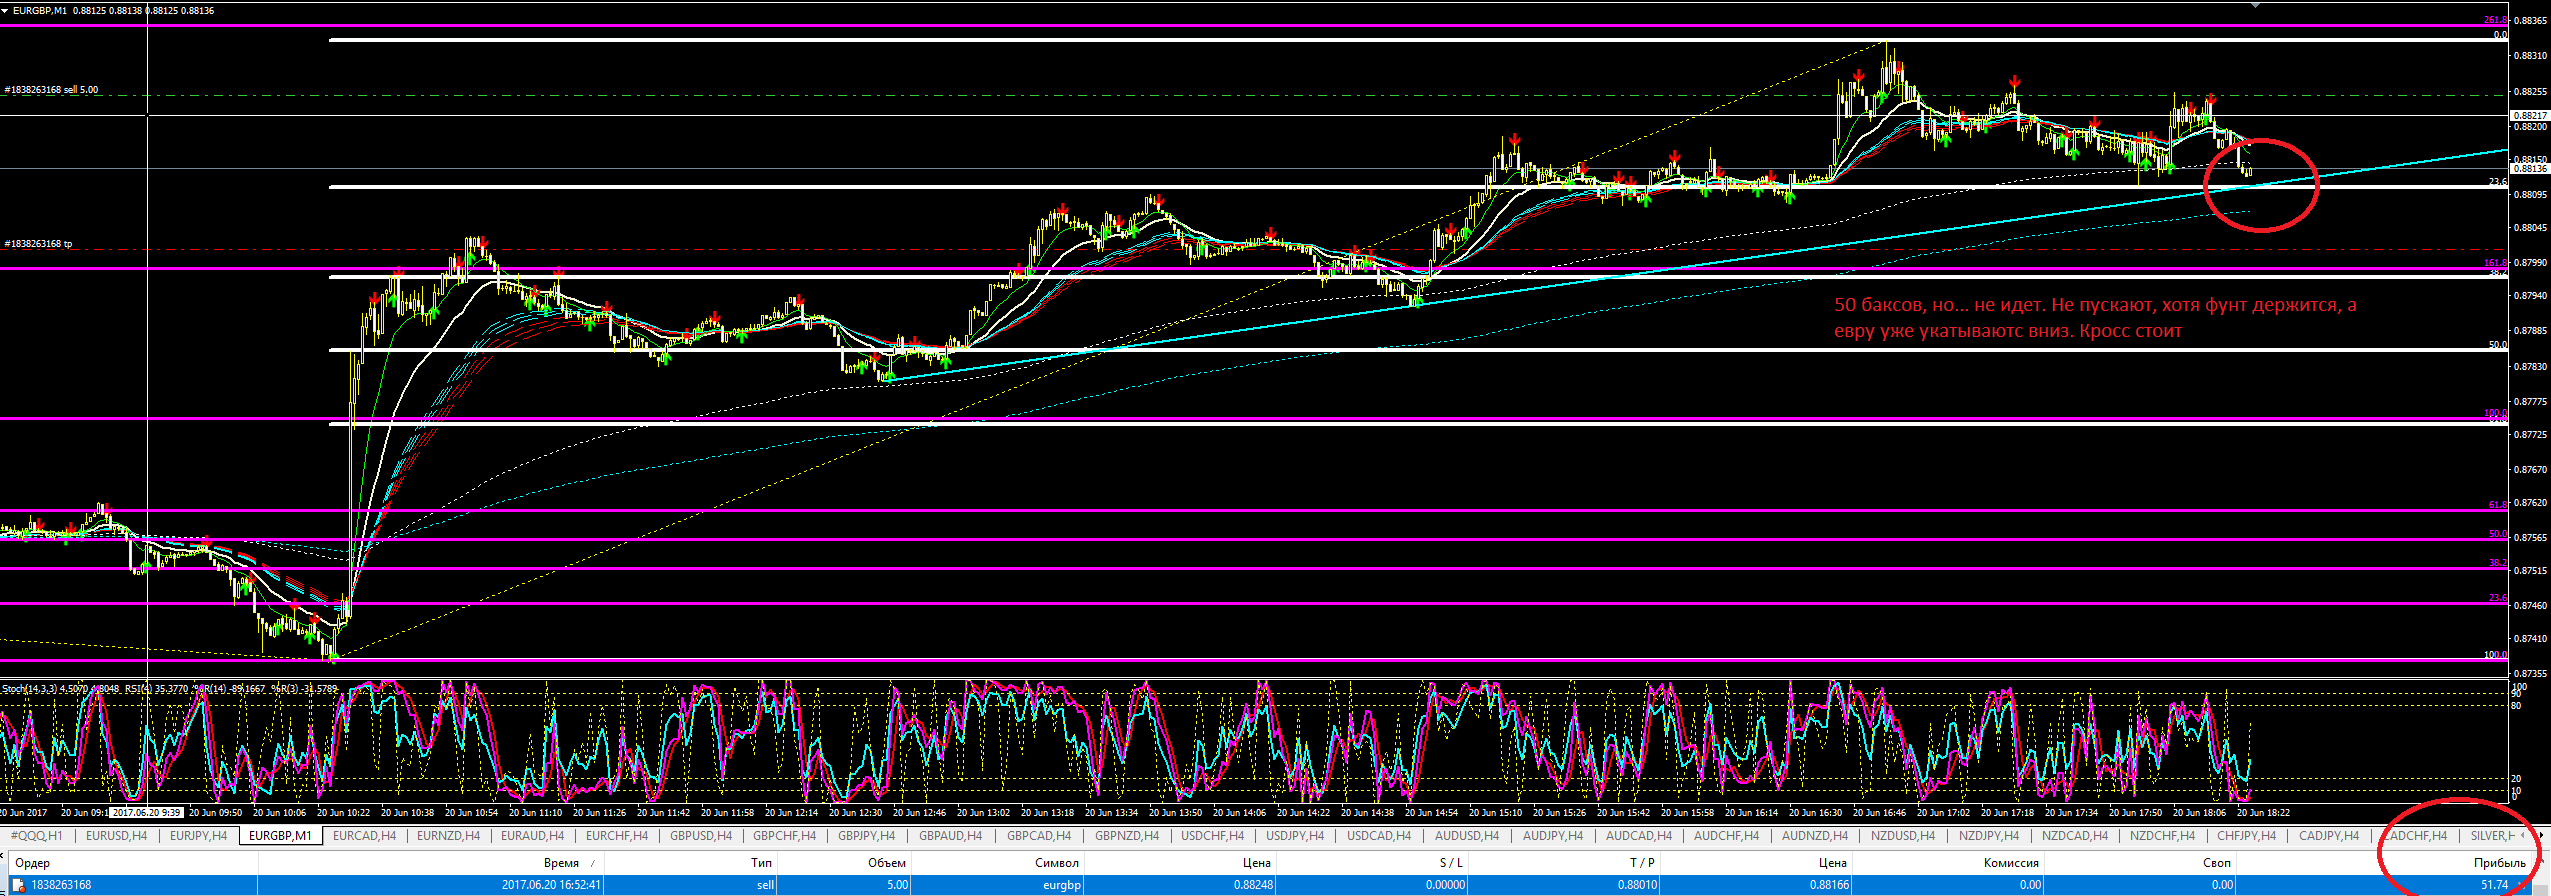Viewport: 2551px width, 896px height.
Task: Select the '#1838263168 tp' take-profit line label
Action: (38, 244)
